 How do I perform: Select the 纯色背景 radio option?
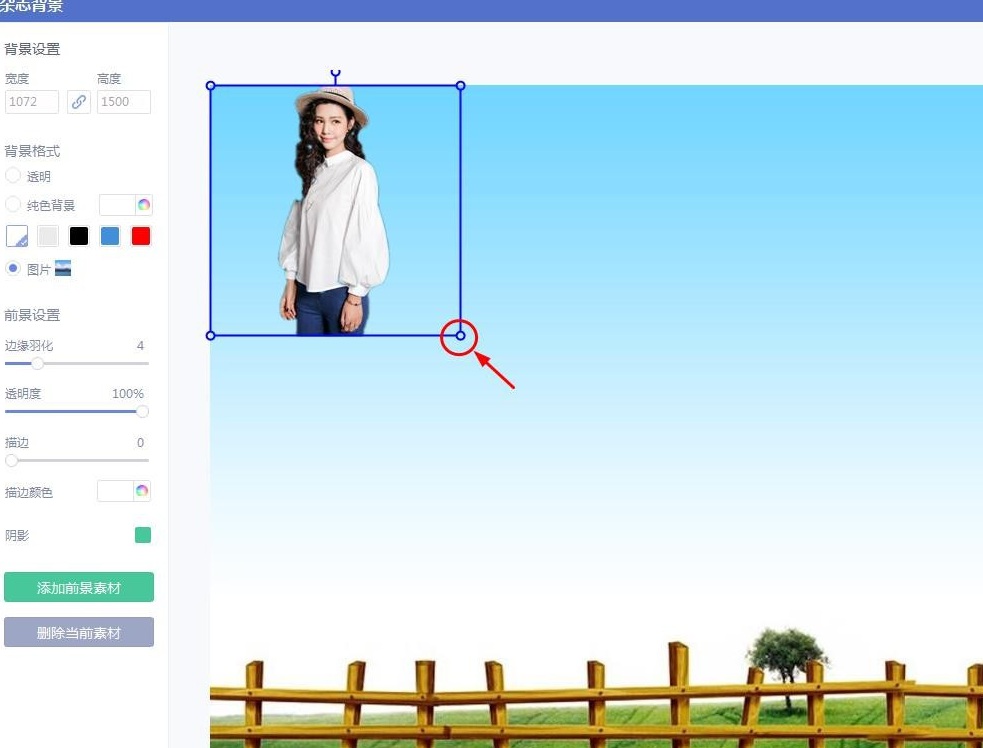[x=13, y=205]
